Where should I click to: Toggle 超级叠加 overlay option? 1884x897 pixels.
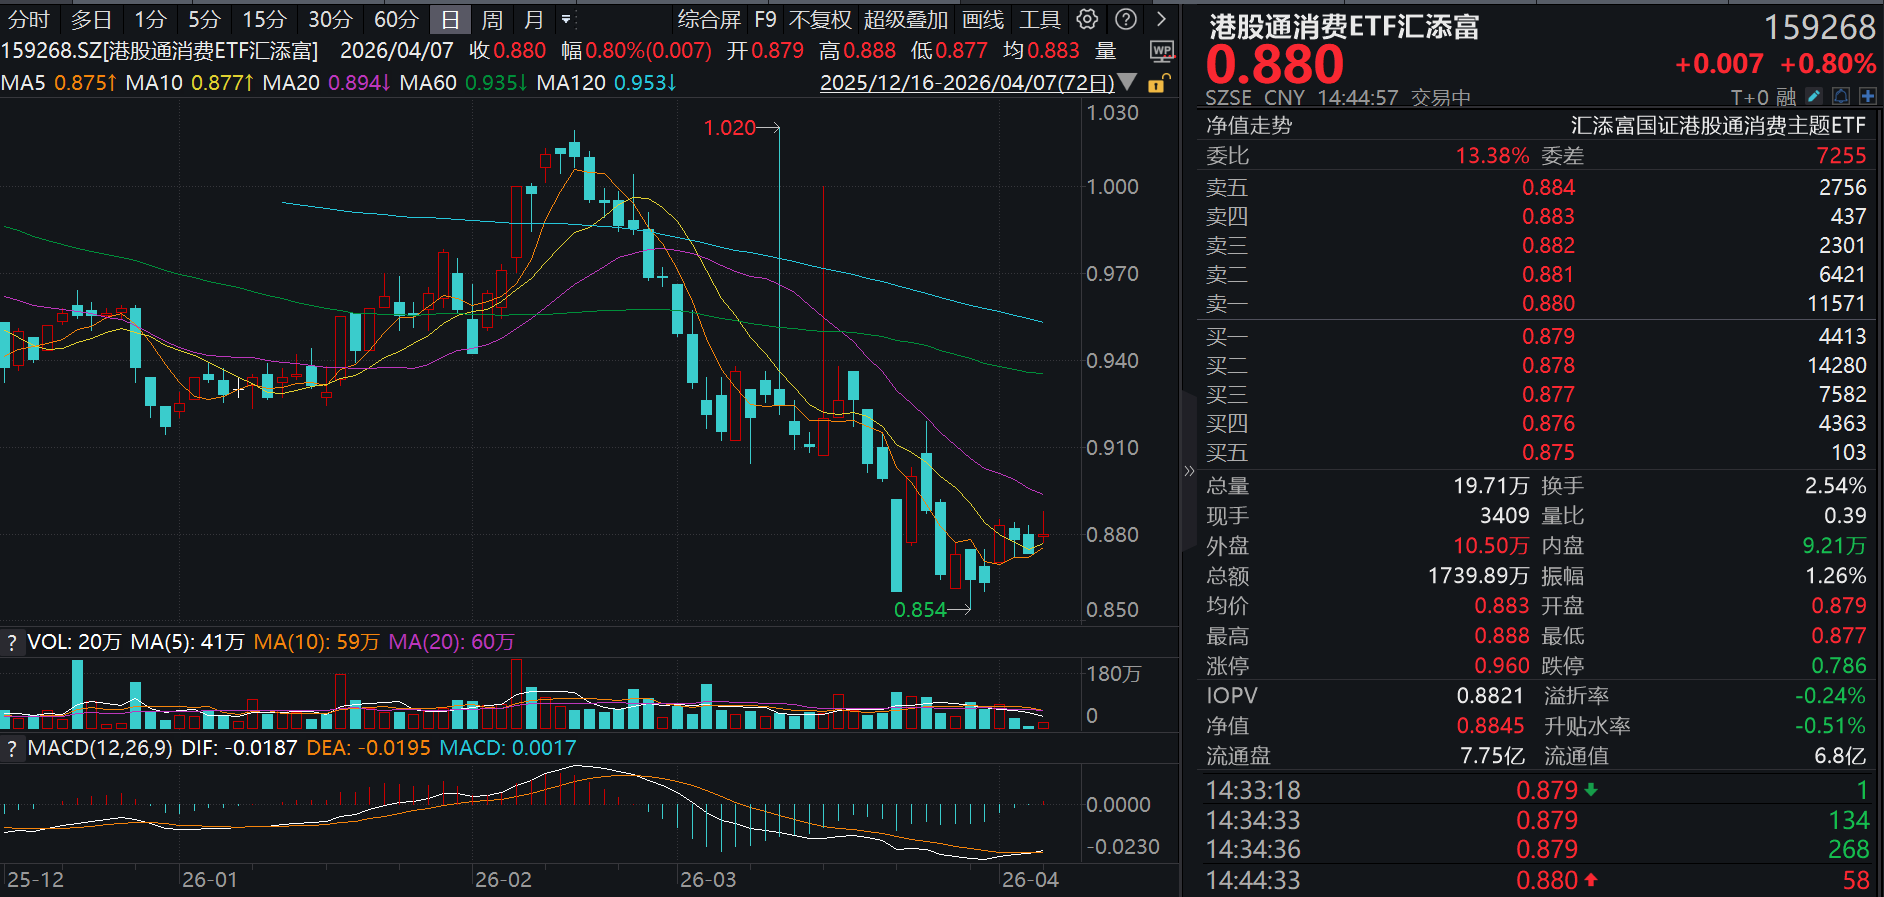pos(905,19)
